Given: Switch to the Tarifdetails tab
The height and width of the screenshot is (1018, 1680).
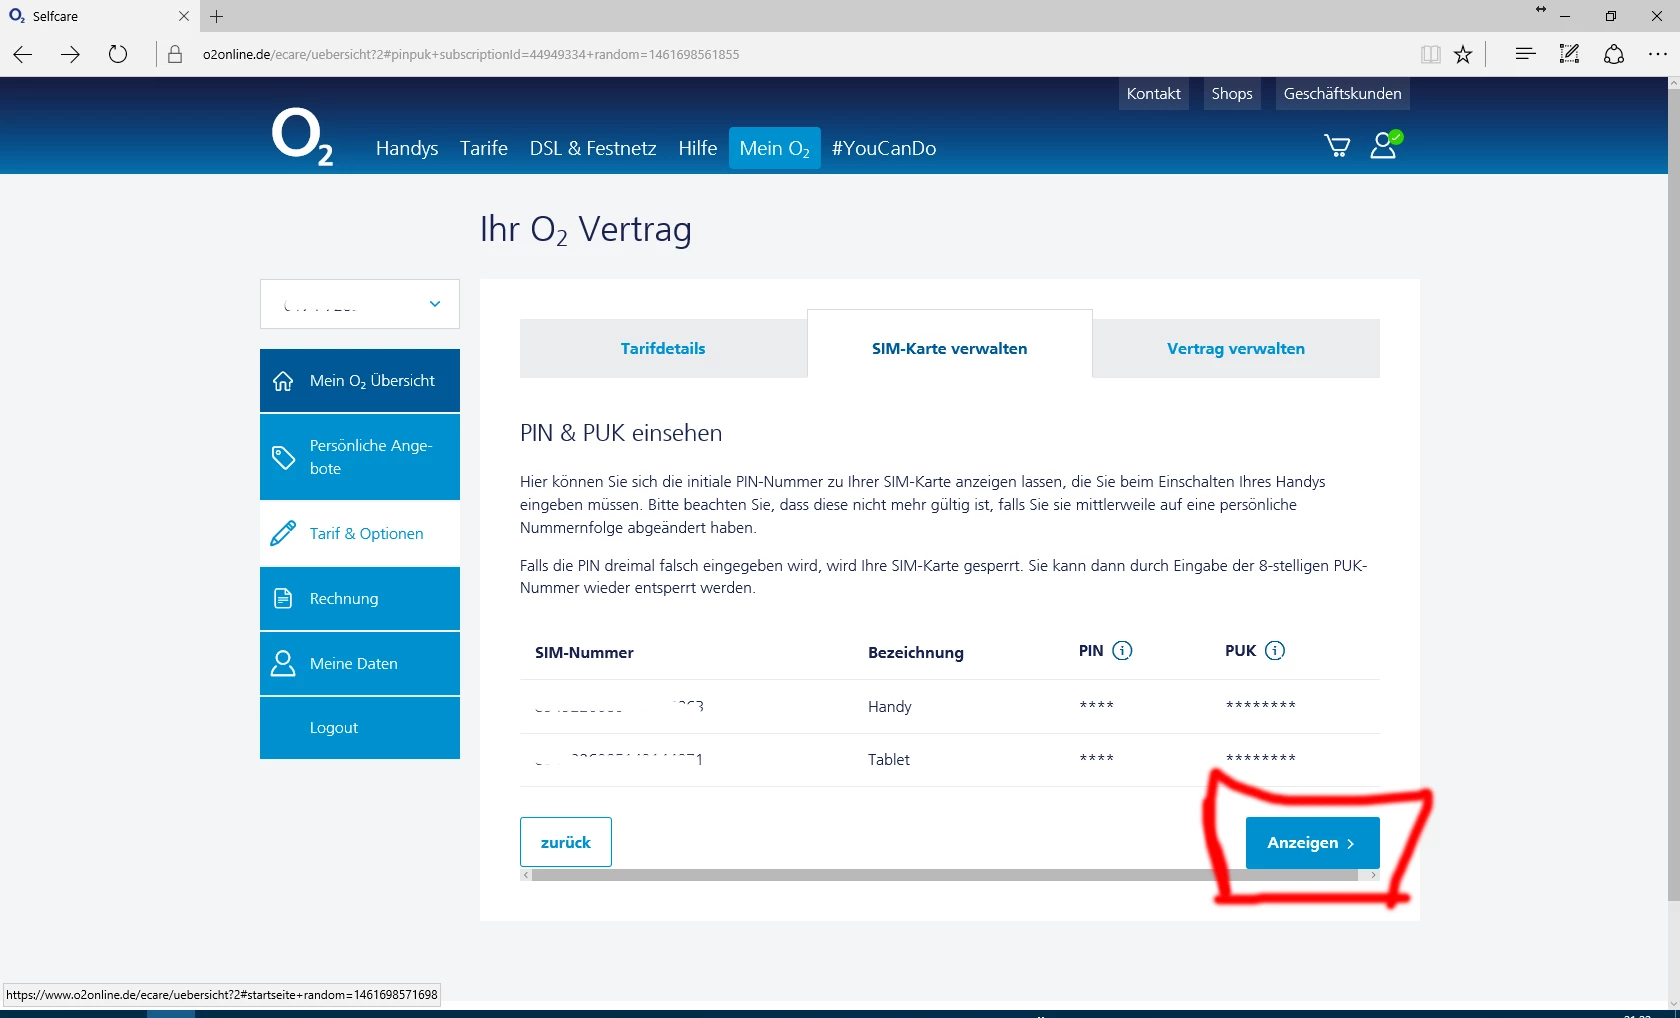Looking at the screenshot, I should tap(663, 348).
